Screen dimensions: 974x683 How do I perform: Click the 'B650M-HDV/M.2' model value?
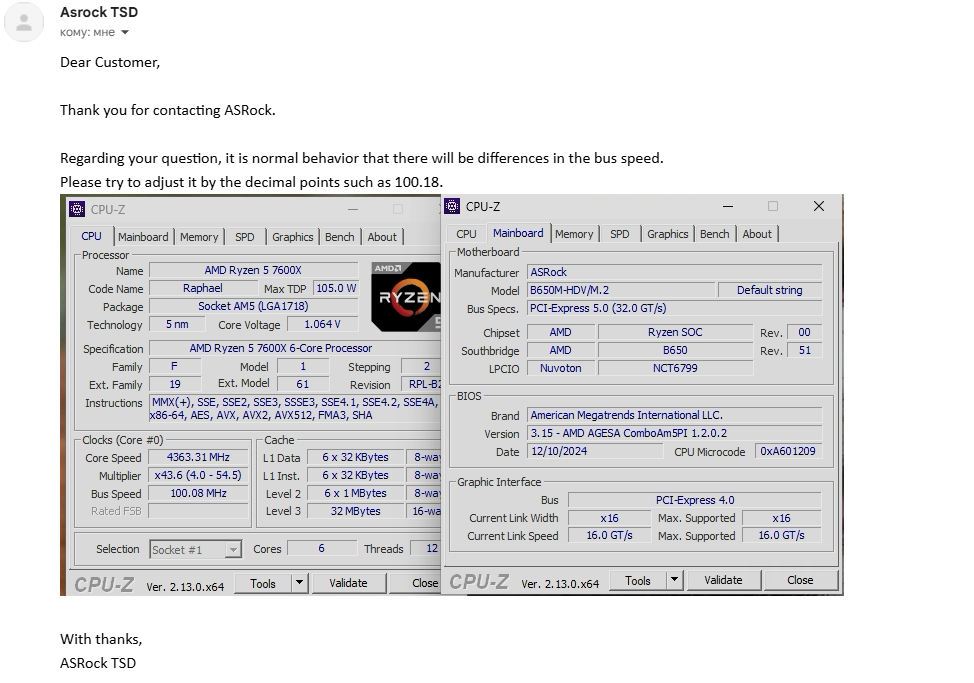[x=621, y=290]
